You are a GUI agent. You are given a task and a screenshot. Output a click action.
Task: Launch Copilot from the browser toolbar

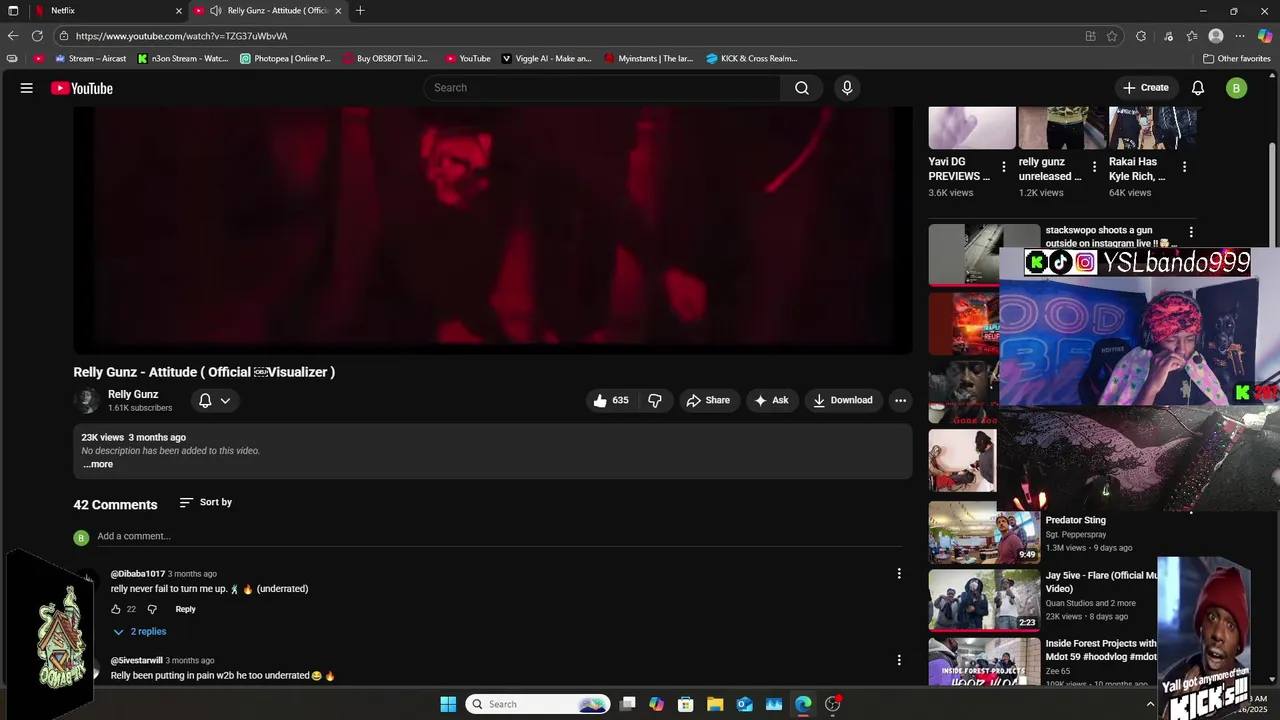click(1265, 36)
